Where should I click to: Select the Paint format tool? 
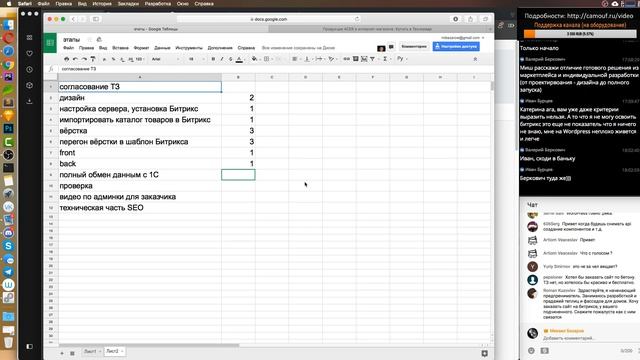click(93, 59)
